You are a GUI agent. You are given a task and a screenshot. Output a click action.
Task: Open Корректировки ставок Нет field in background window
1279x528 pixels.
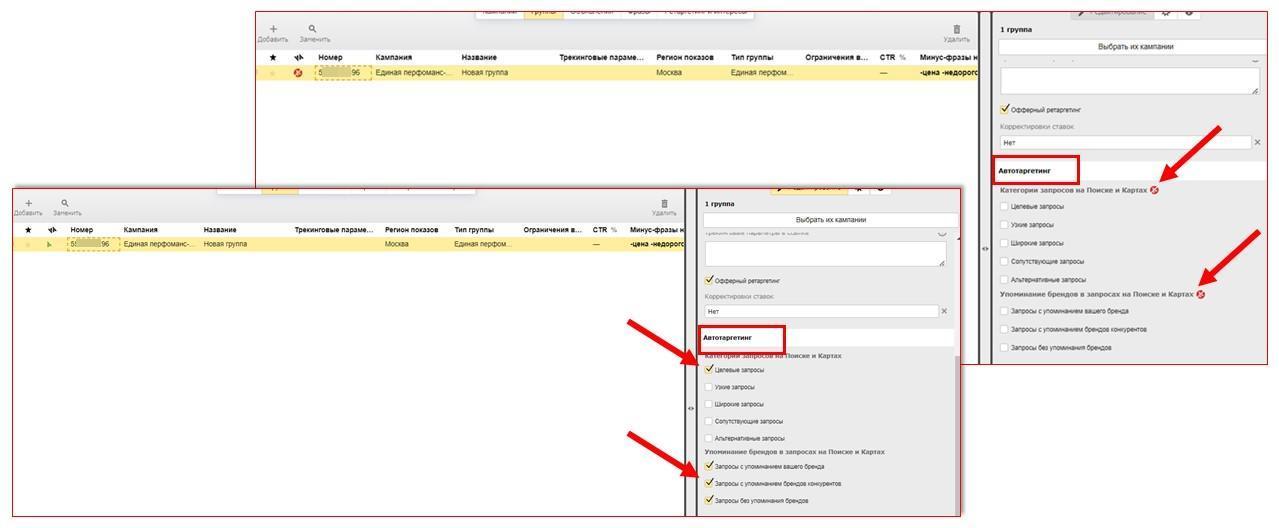[x=1124, y=143]
